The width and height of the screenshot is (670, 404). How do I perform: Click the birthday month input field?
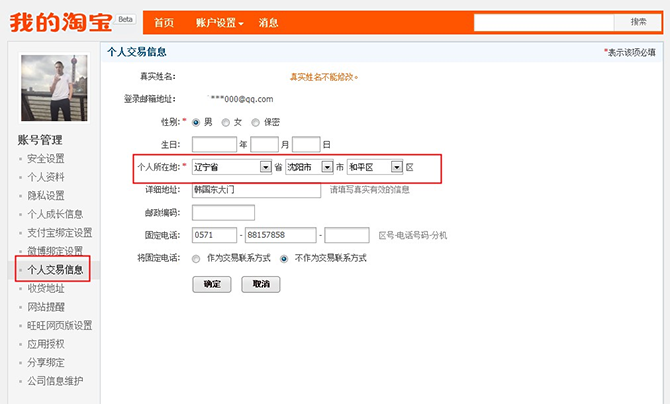coord(264,144)
